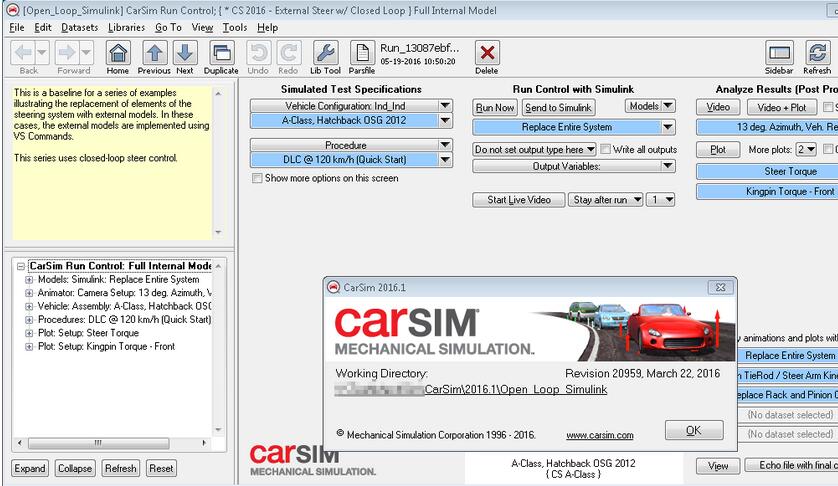Open the Libraries menu
The image size is (838, 486).
(x=126, y=27)
